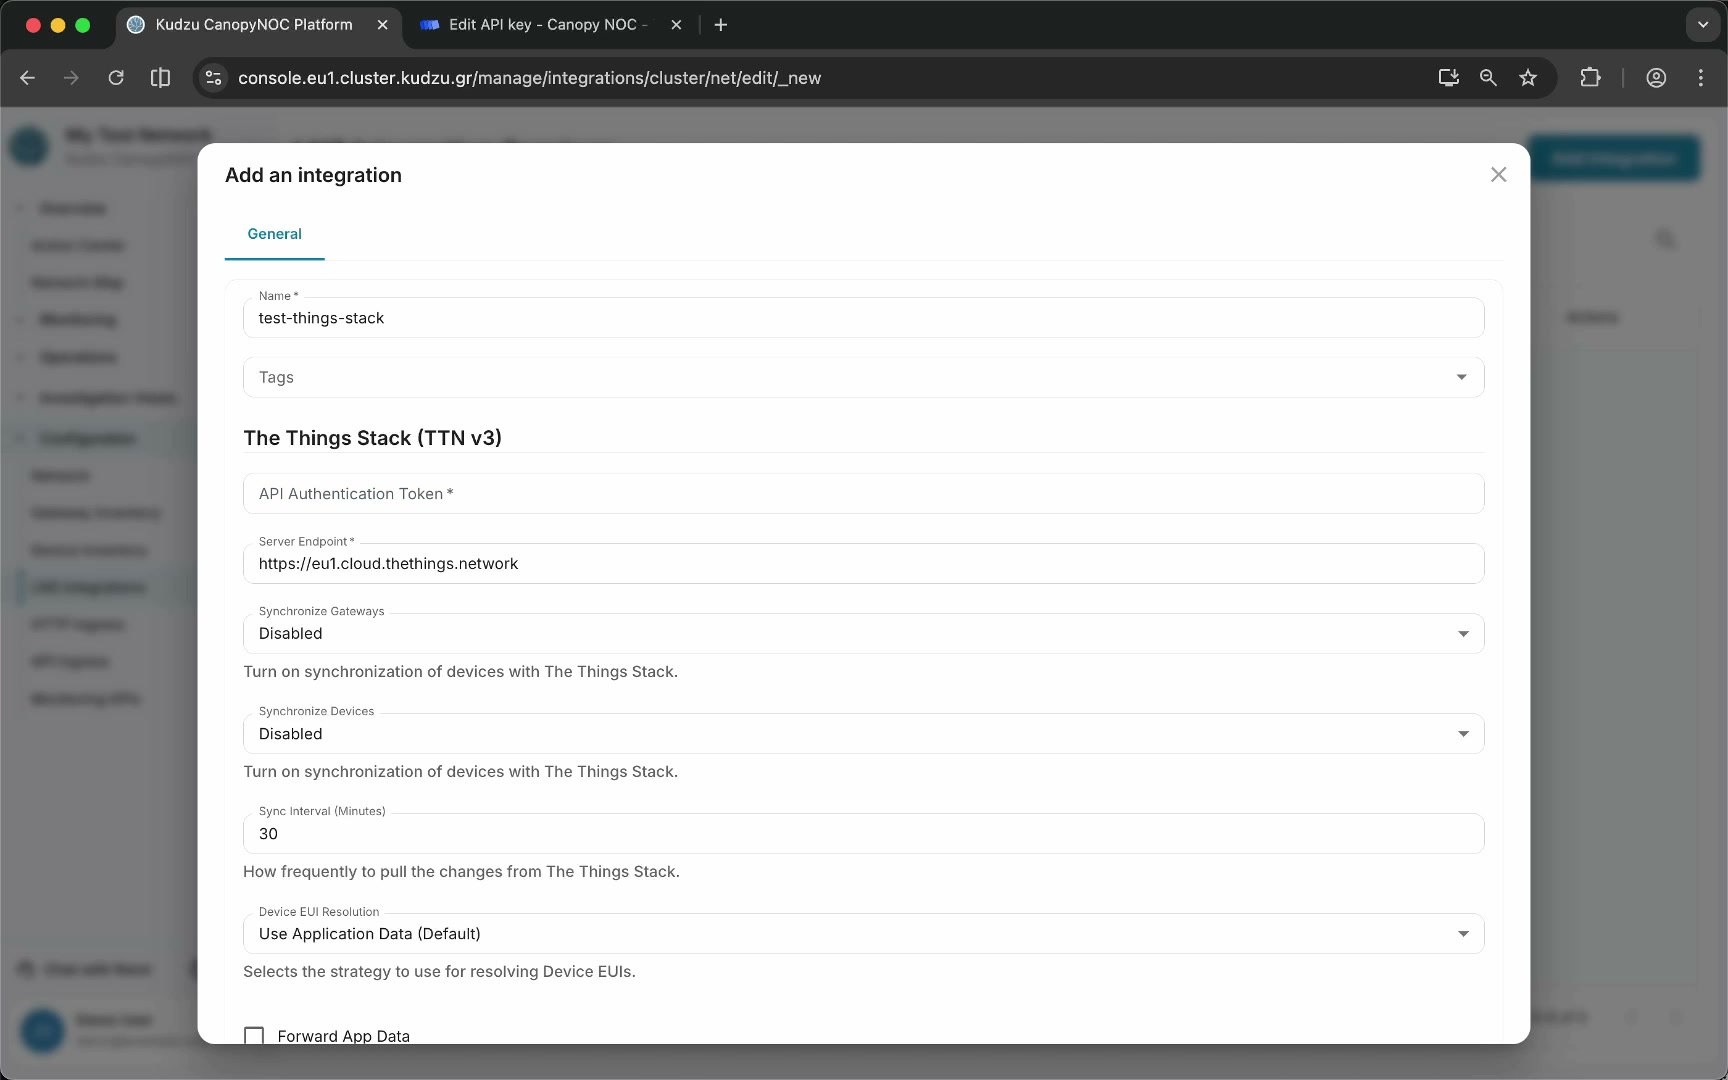Click the install app icon in address bar
The width and height of the screenshot is (1728, 1080).
click(x=1448, y=78)
